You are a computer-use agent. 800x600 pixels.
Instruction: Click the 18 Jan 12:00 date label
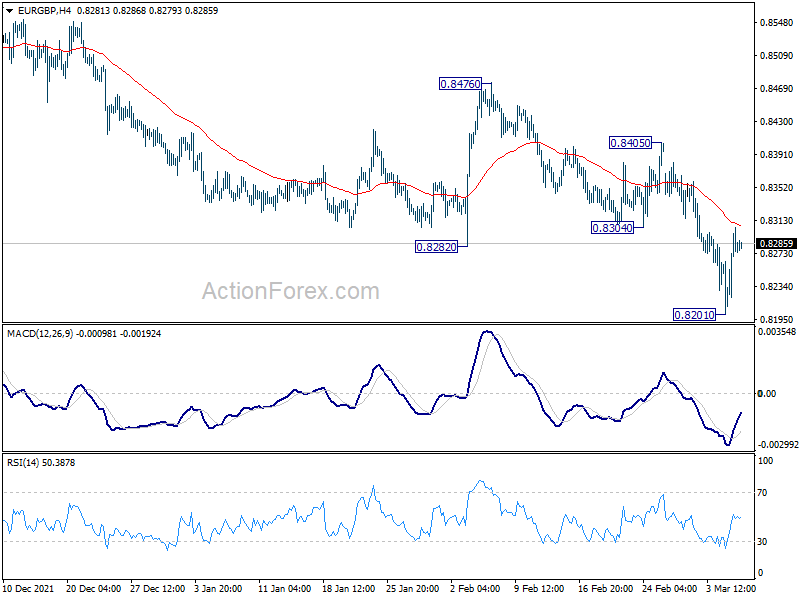[348, 589]
